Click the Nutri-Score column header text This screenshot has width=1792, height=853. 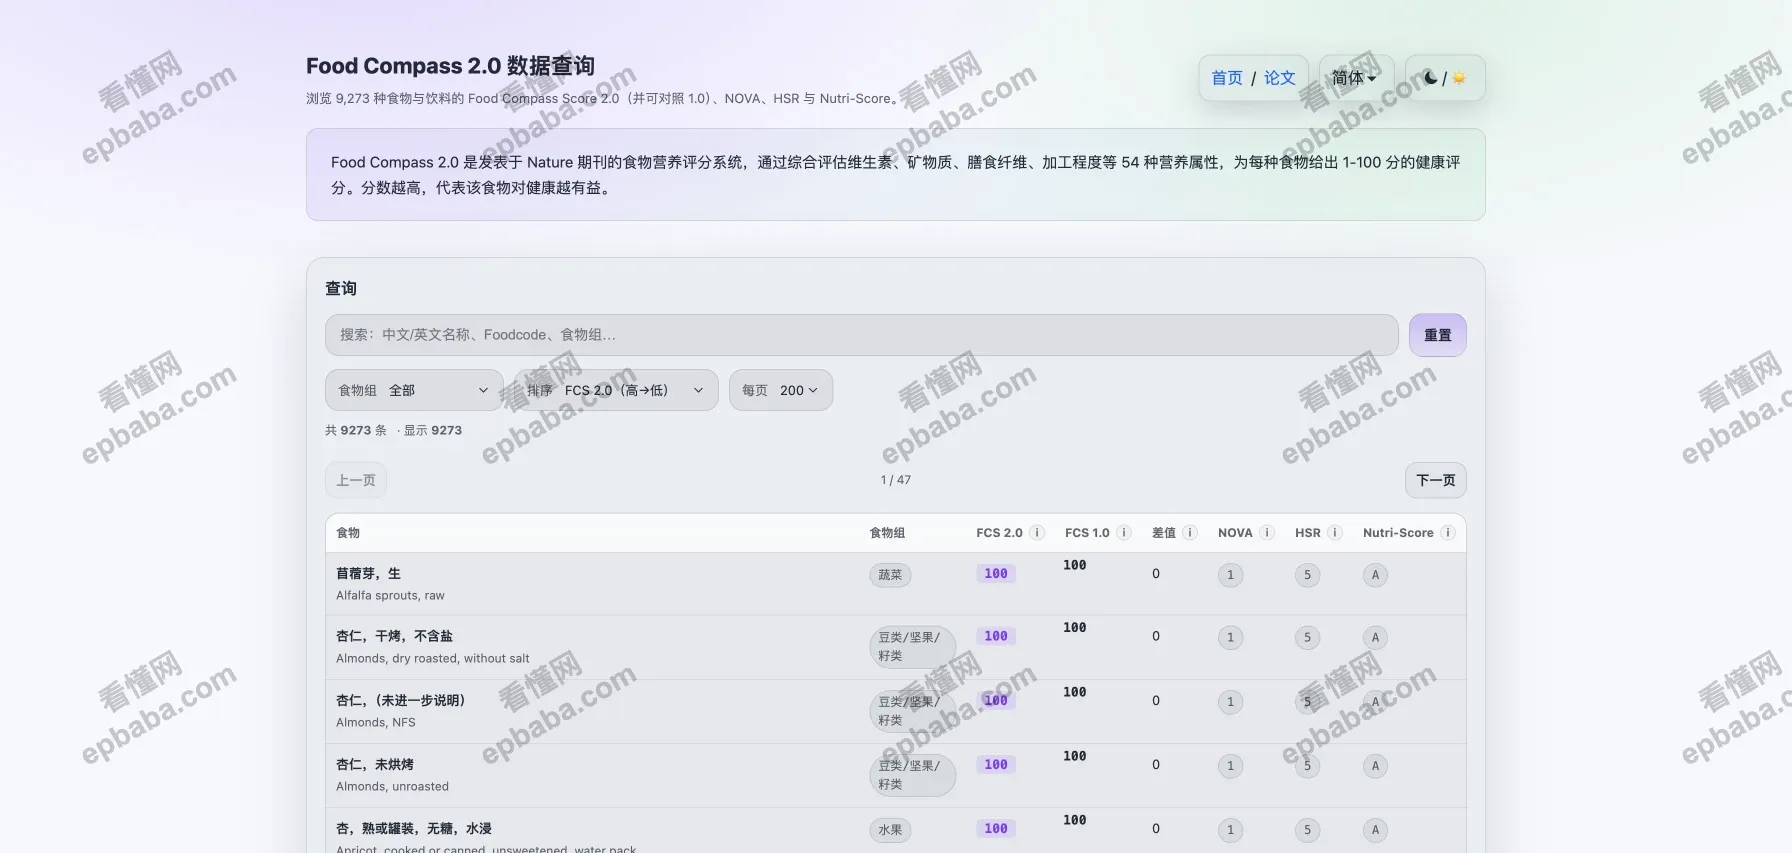click(1398, 533)
